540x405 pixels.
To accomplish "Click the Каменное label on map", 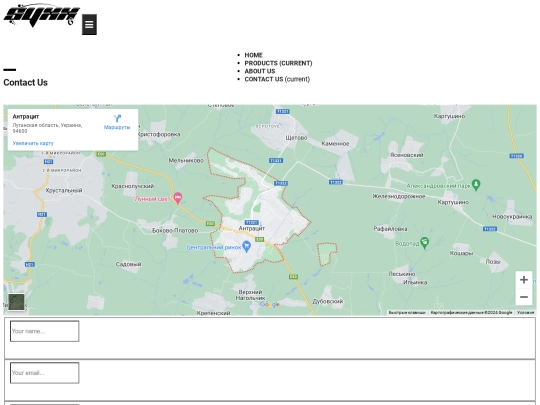I will click(x=335, y=144).
